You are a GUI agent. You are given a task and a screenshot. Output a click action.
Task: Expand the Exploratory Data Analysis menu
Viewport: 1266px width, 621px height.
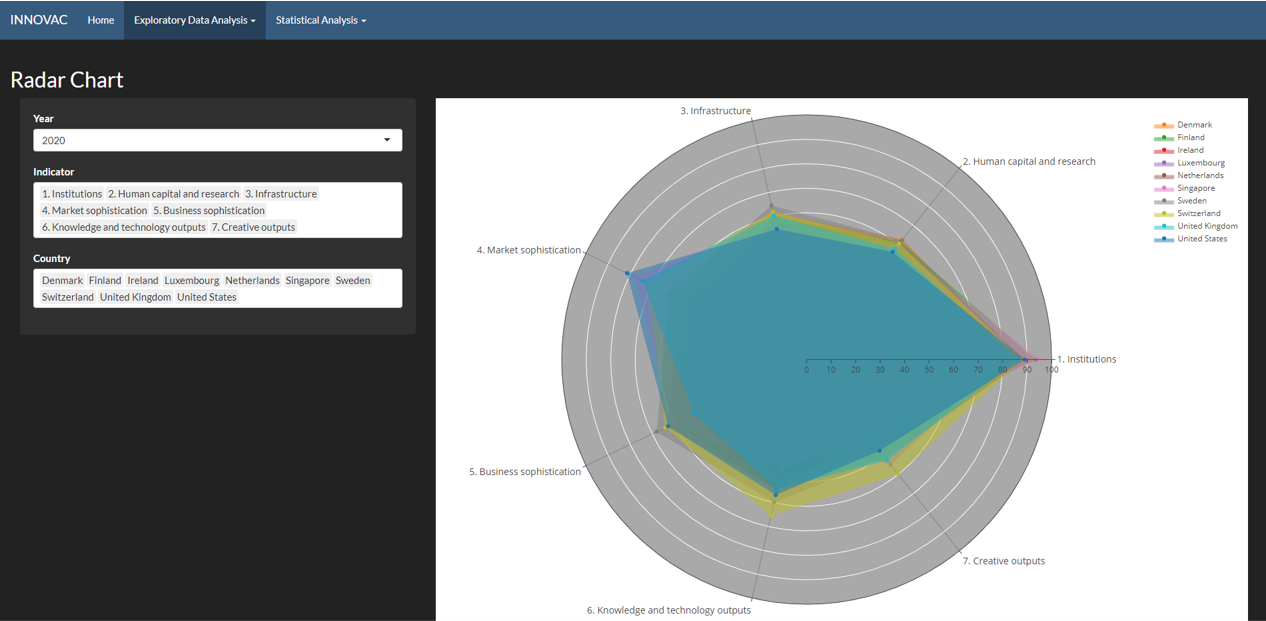click(195, 20)
